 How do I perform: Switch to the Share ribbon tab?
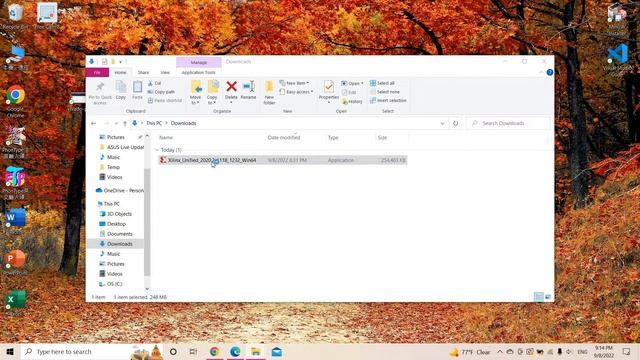pos(143,72)
